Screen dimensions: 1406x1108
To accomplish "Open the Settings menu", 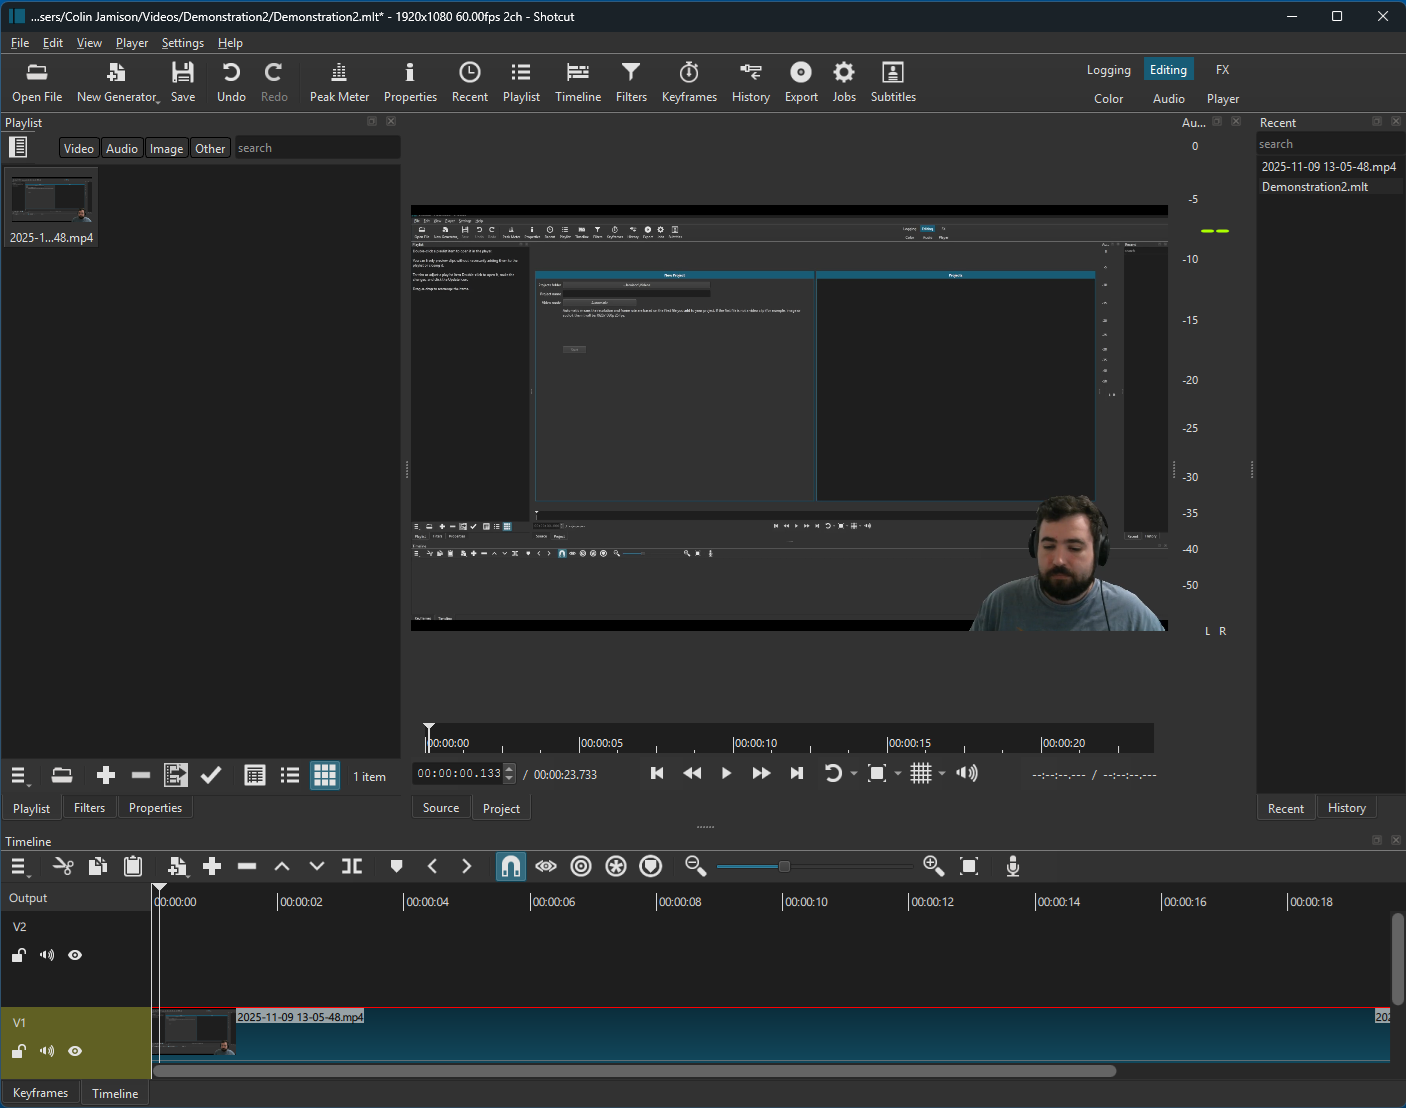I will [183, 42].
